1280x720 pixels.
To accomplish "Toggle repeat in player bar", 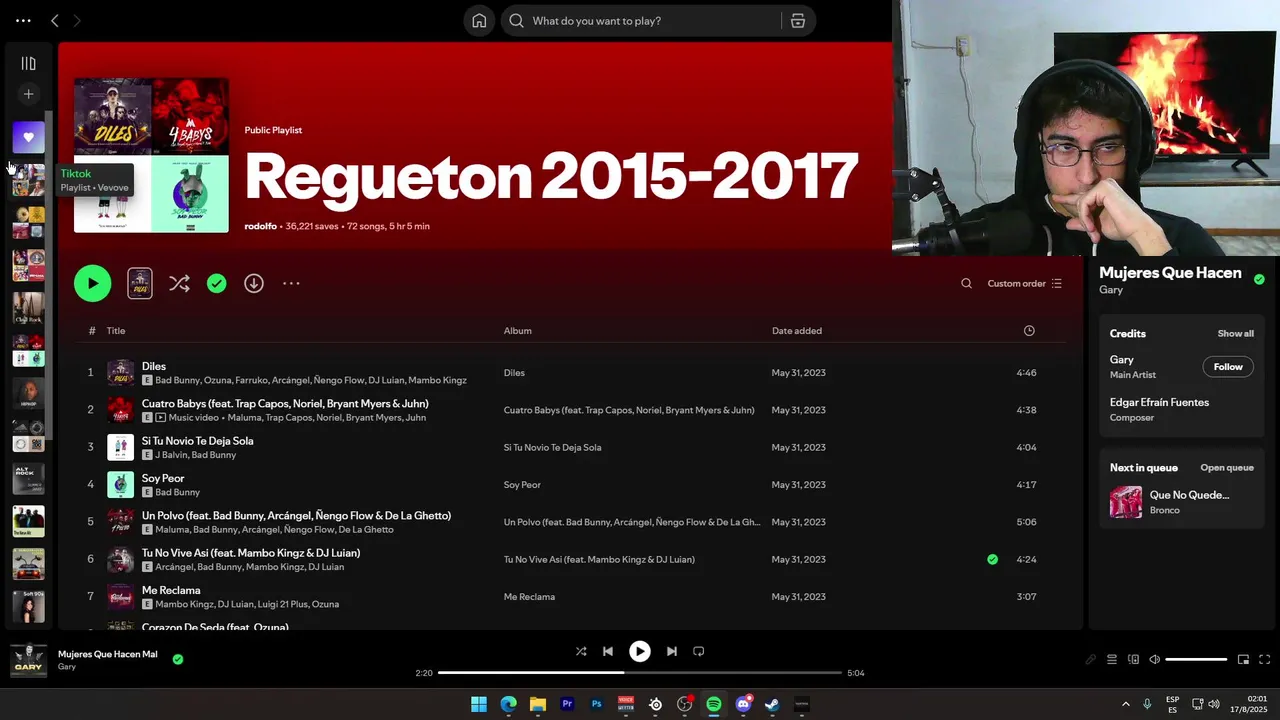I will pos(699,651).
